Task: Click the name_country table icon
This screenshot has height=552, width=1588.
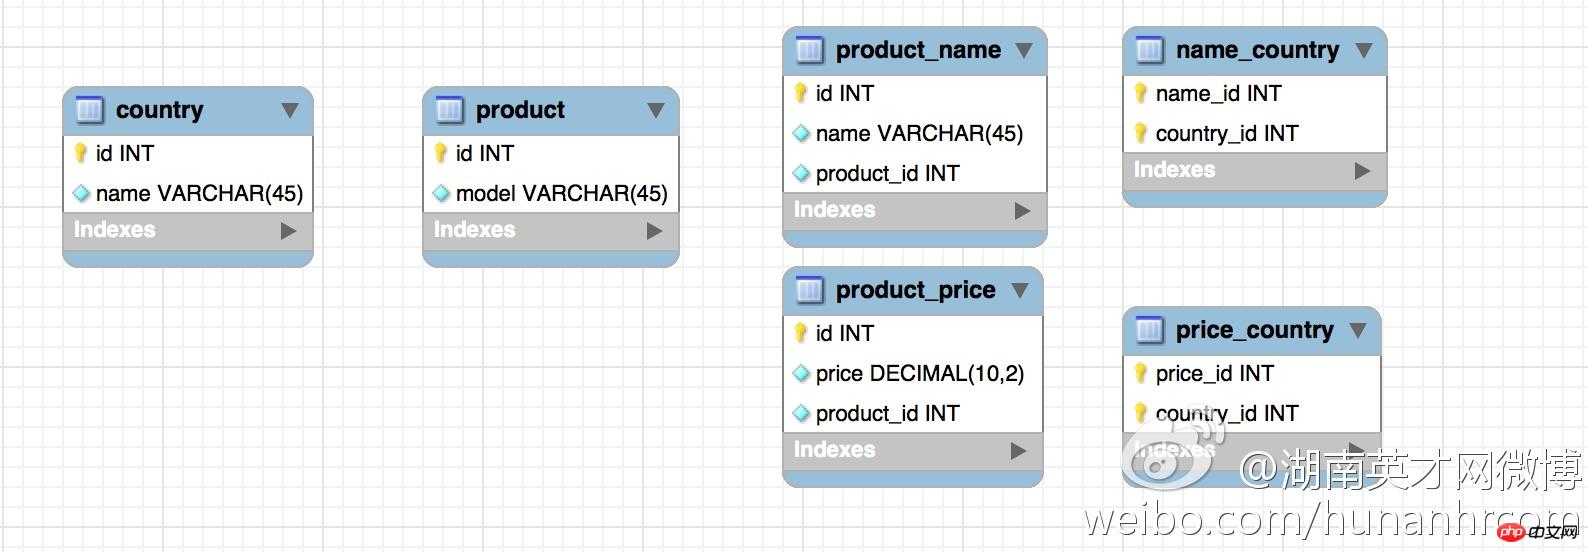Action: coord(1149,50)
